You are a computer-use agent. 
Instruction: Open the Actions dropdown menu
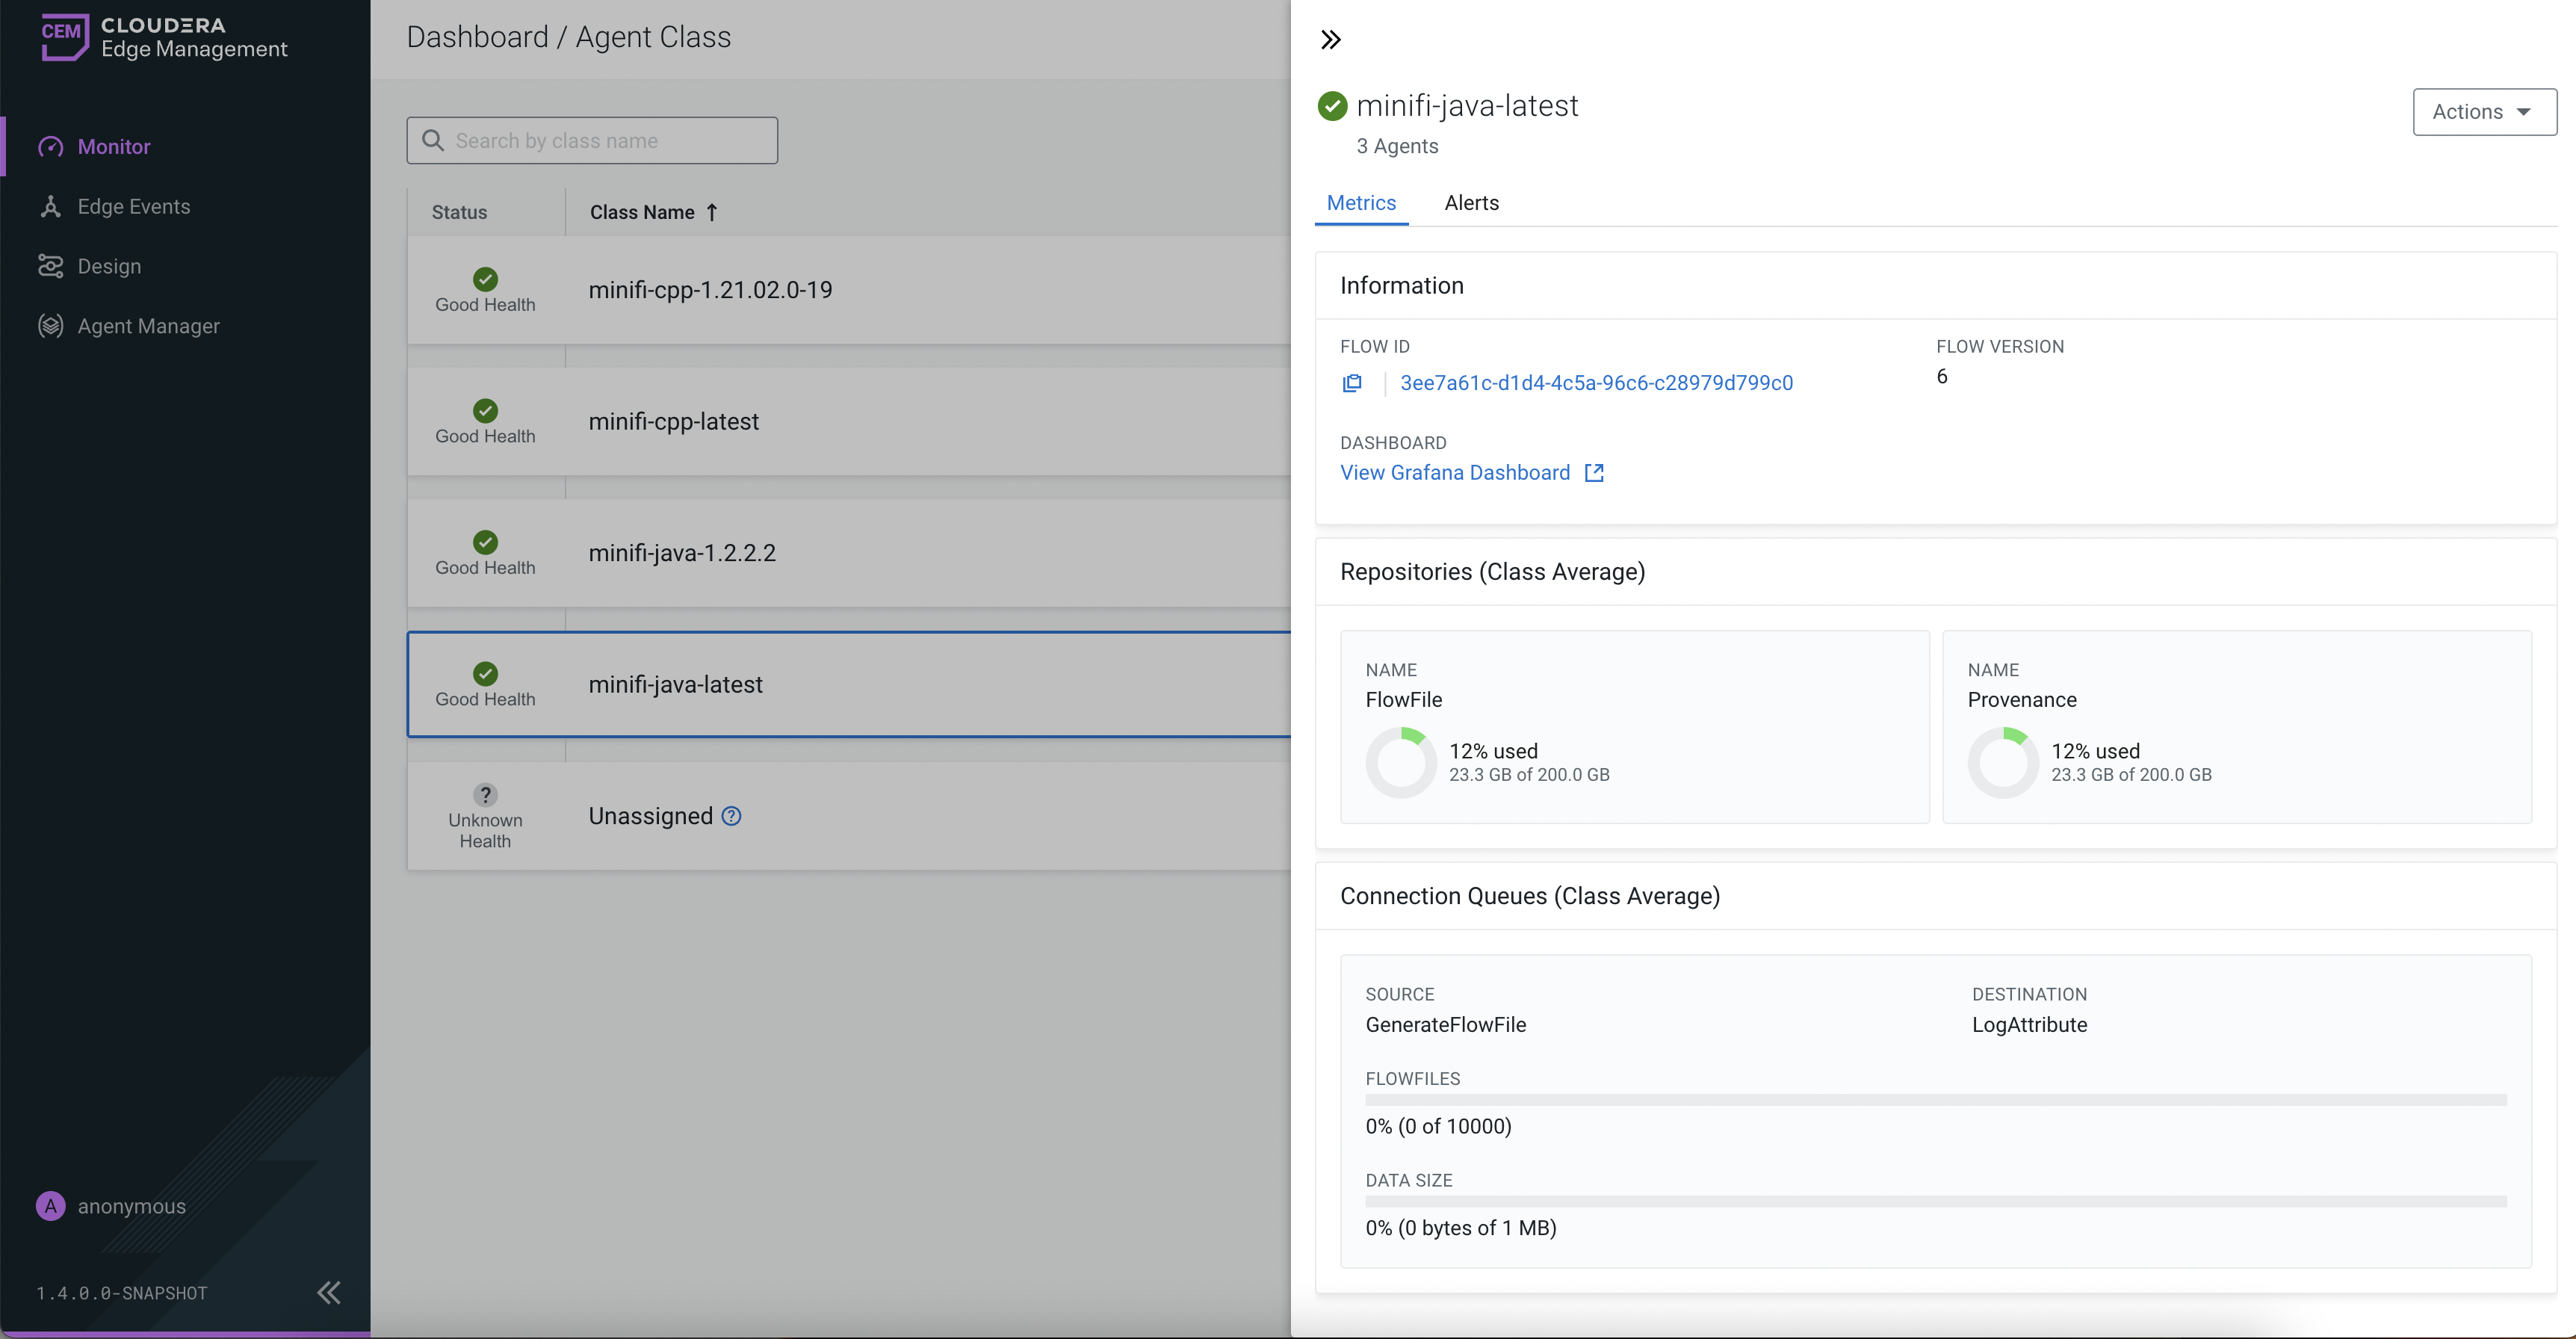click(2484, 112)
